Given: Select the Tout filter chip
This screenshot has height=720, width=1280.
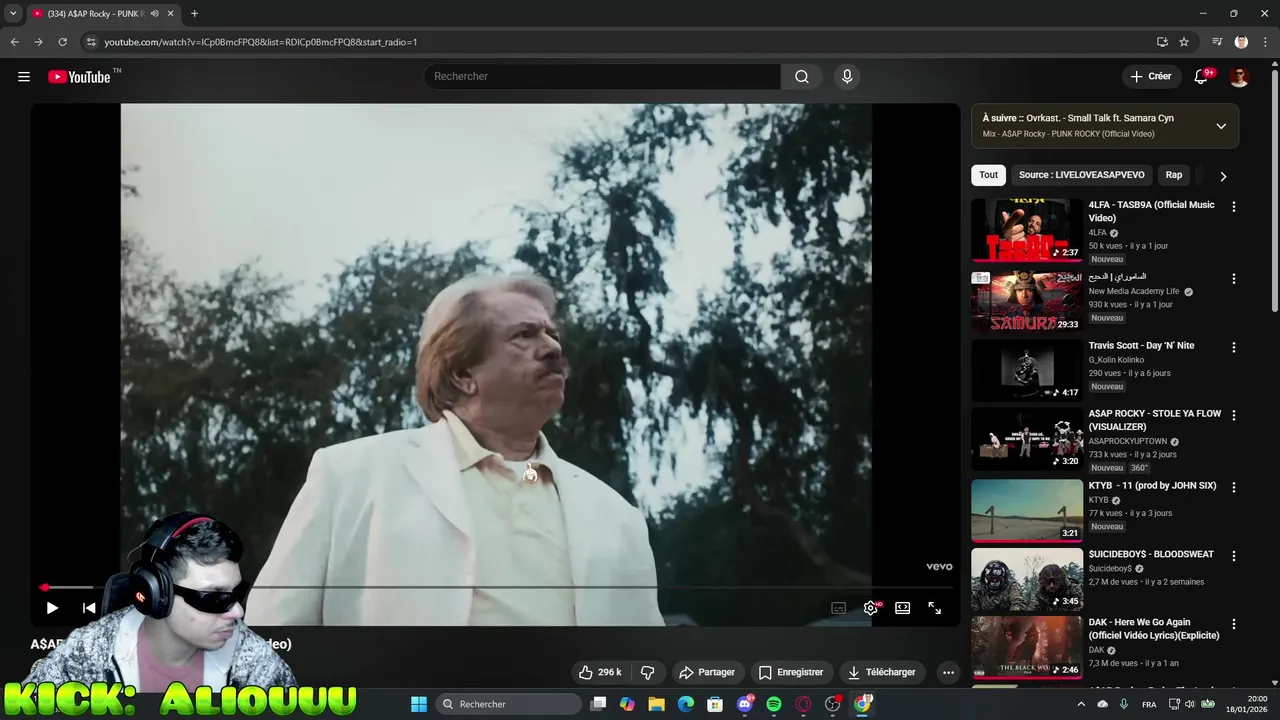Looking at the screenshot, I should point(988,175).
